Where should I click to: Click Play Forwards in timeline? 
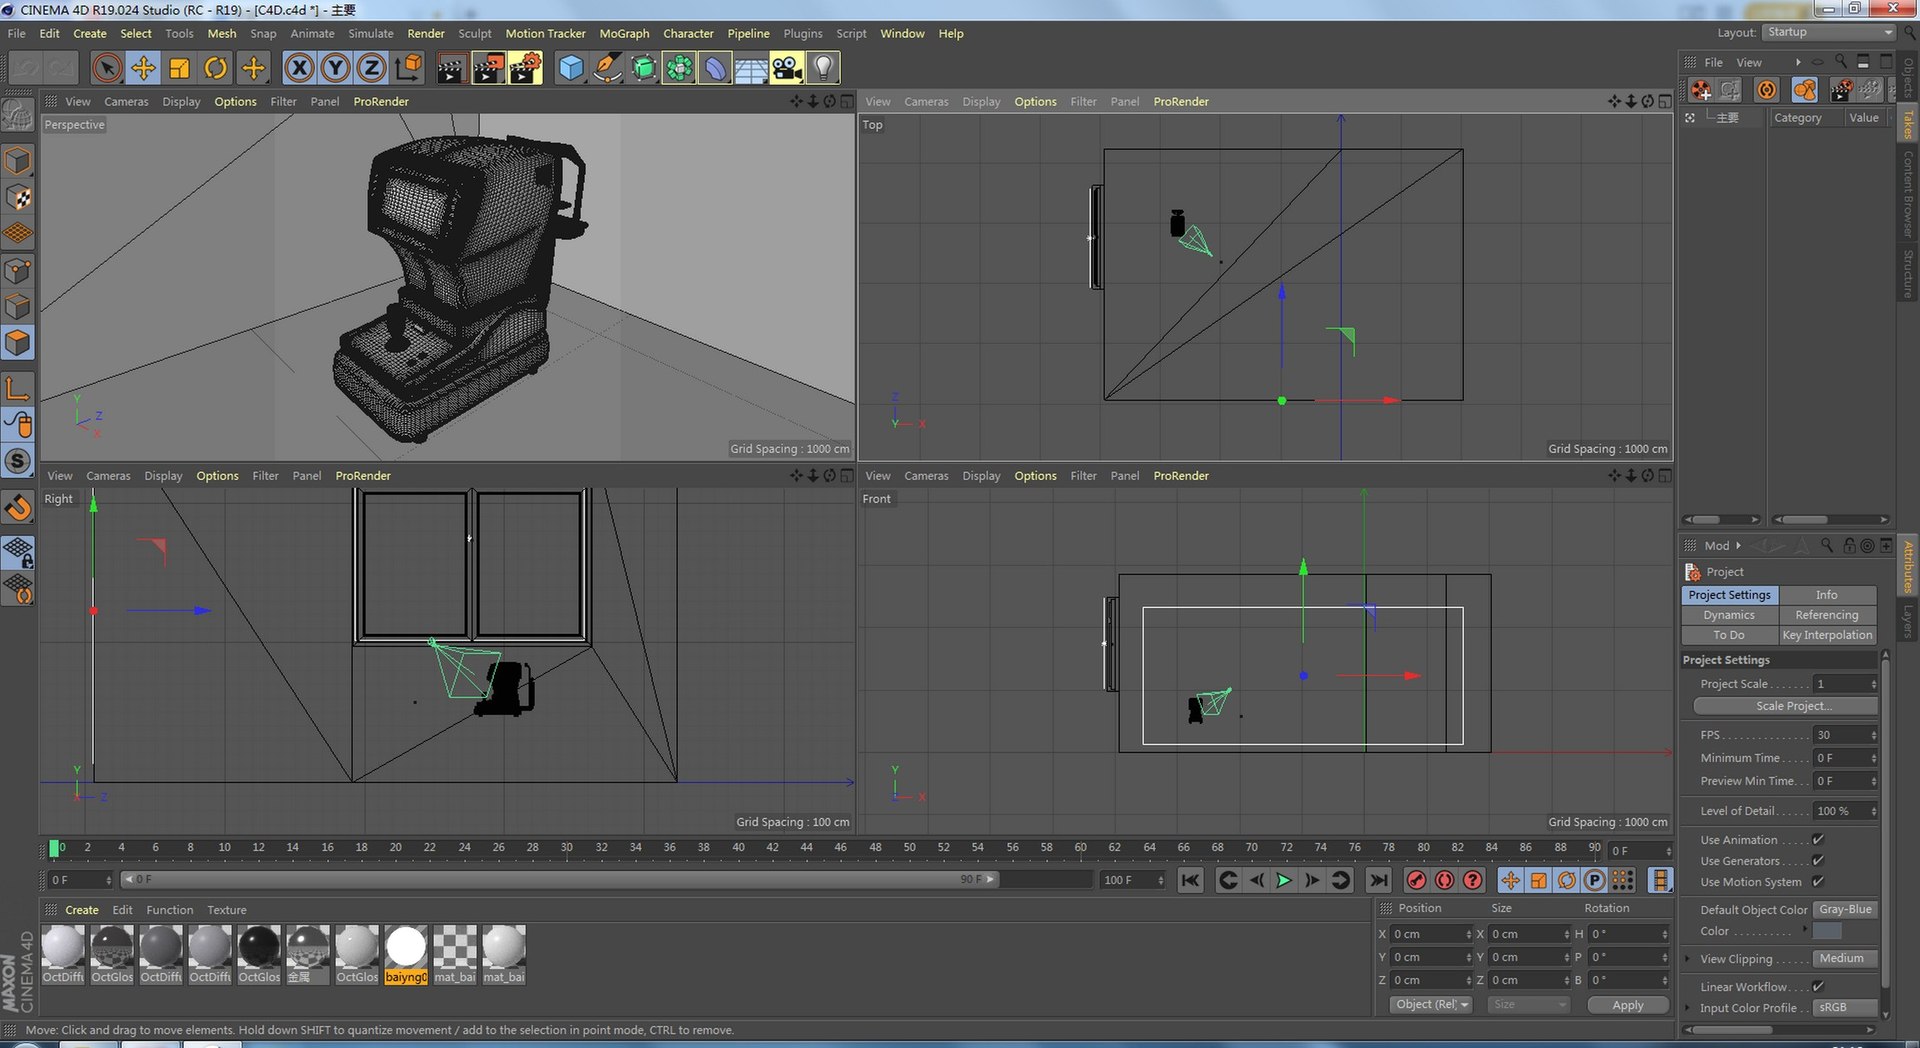point(1284,880)
